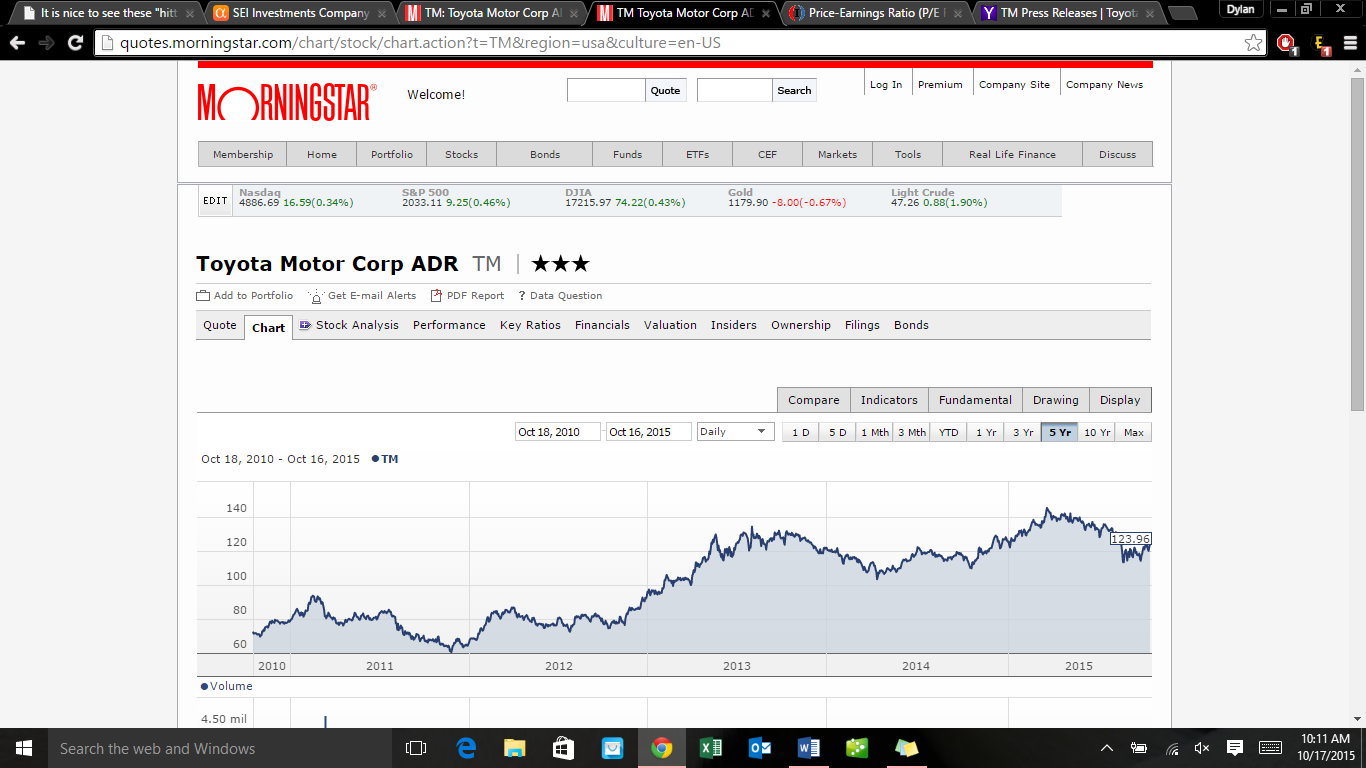Launch Microsoft Edge from taskbar
Viewport: 1366px width, 768px height.
click(x=466, y=748)
